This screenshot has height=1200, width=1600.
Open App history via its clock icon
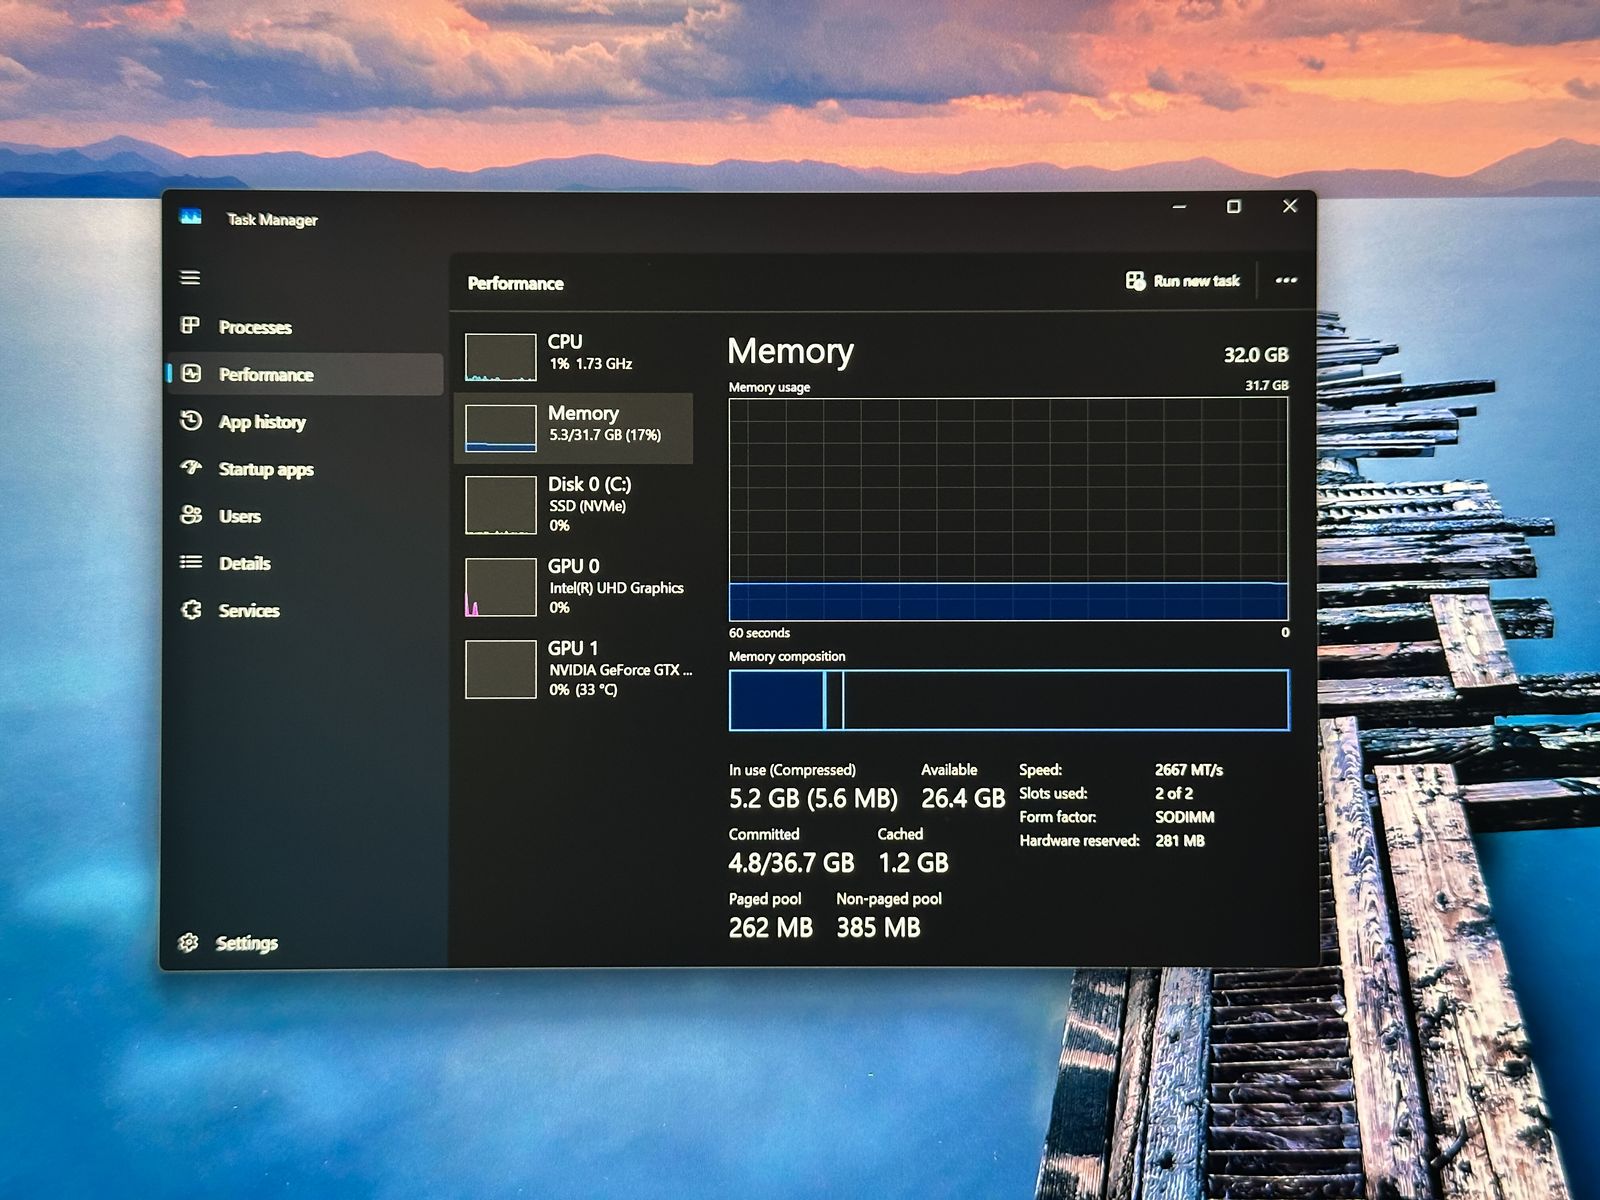point(191,421)
